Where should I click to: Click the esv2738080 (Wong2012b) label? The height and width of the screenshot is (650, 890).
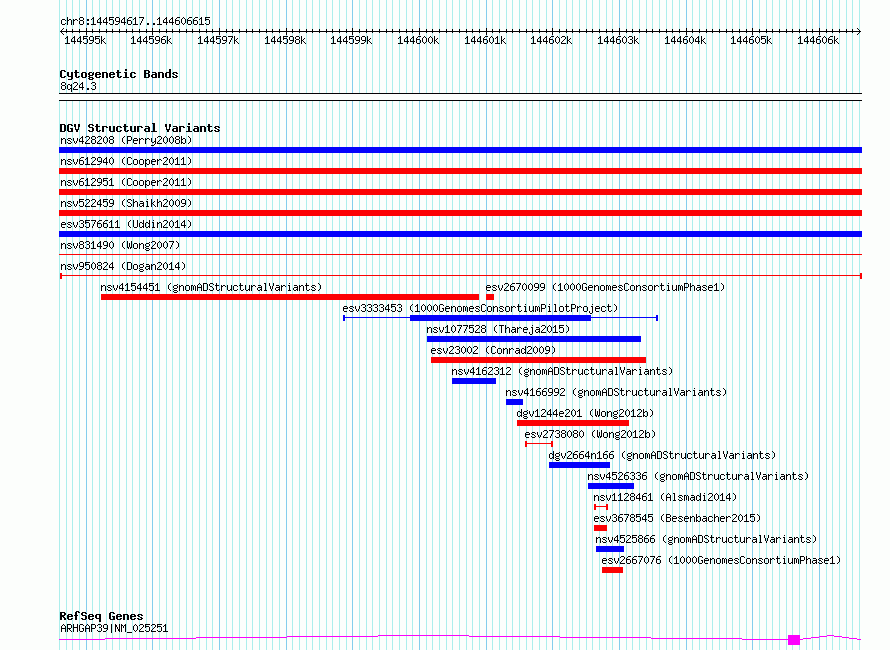tap(590, 434)
